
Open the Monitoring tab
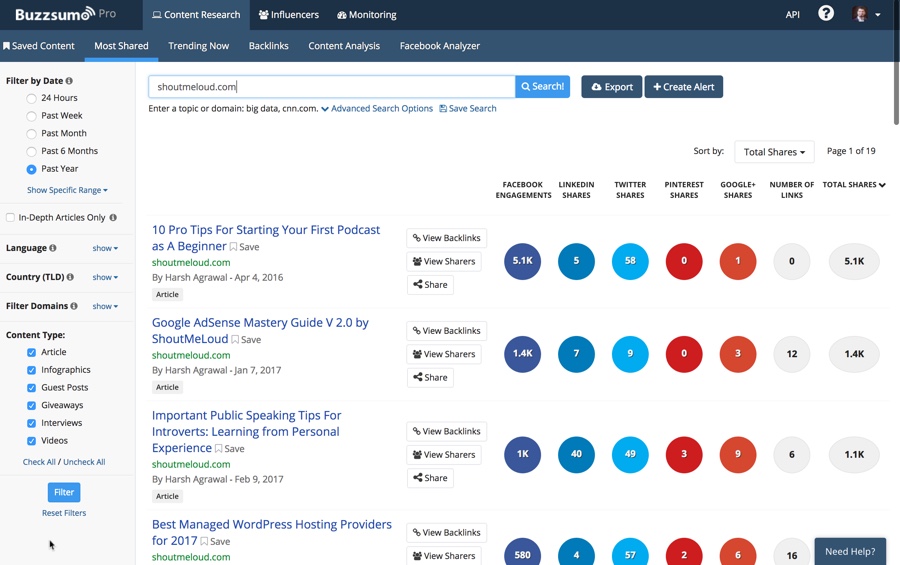[367, 15]
